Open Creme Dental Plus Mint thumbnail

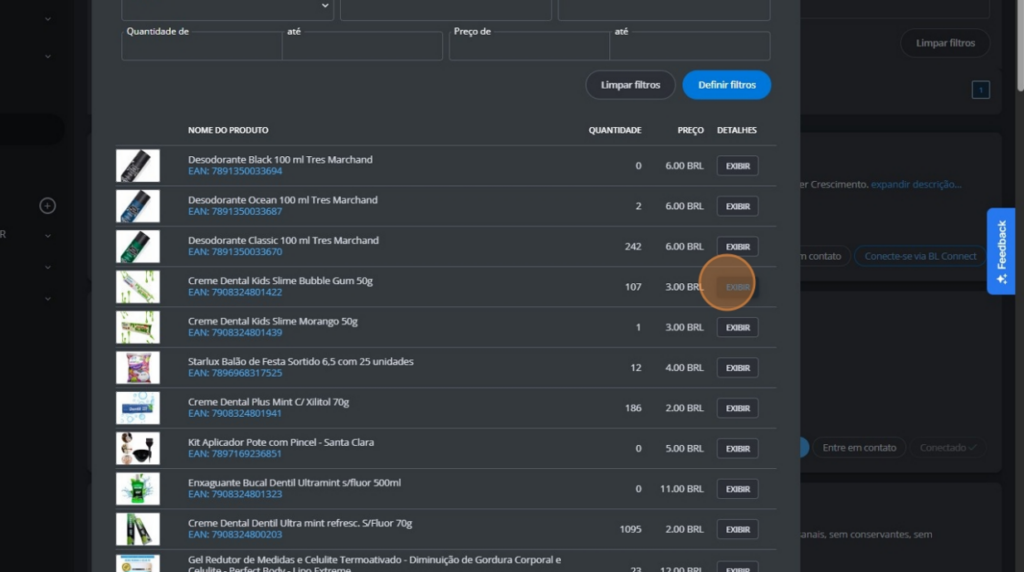138,408
